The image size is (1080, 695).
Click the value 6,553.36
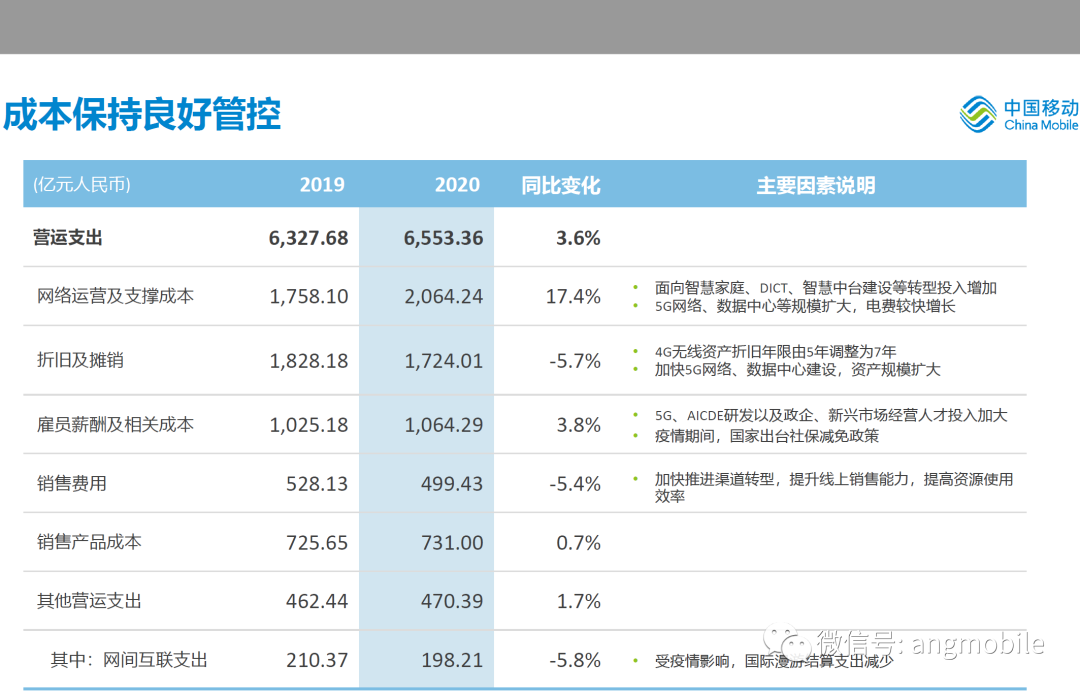pos(444,238)
